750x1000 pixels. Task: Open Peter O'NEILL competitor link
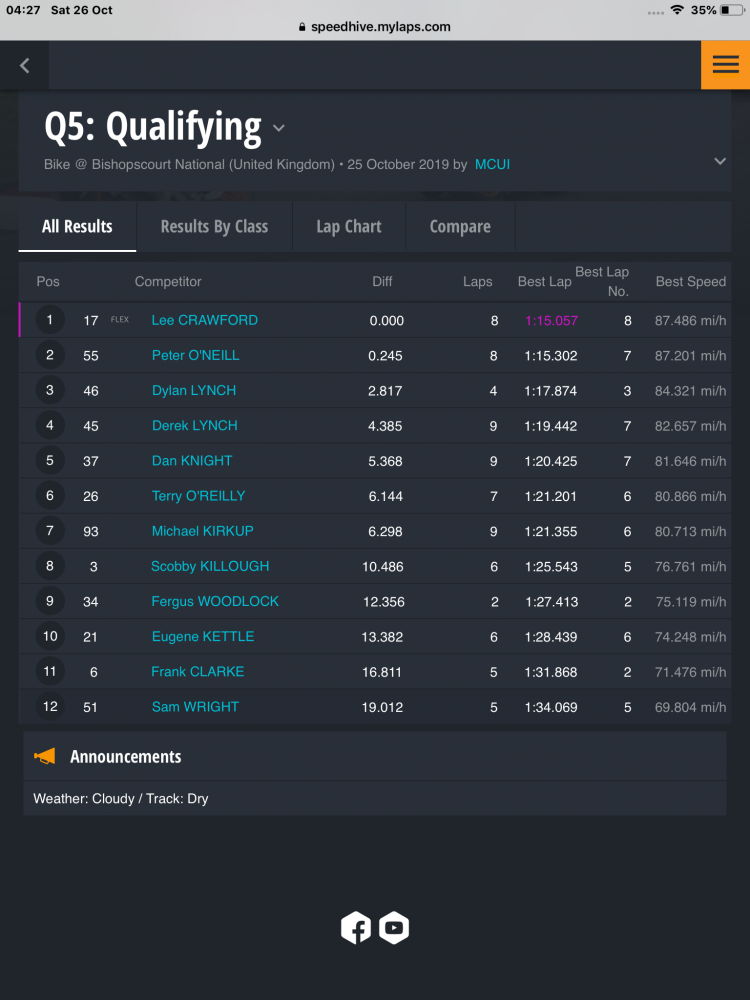tap(196, 355)
